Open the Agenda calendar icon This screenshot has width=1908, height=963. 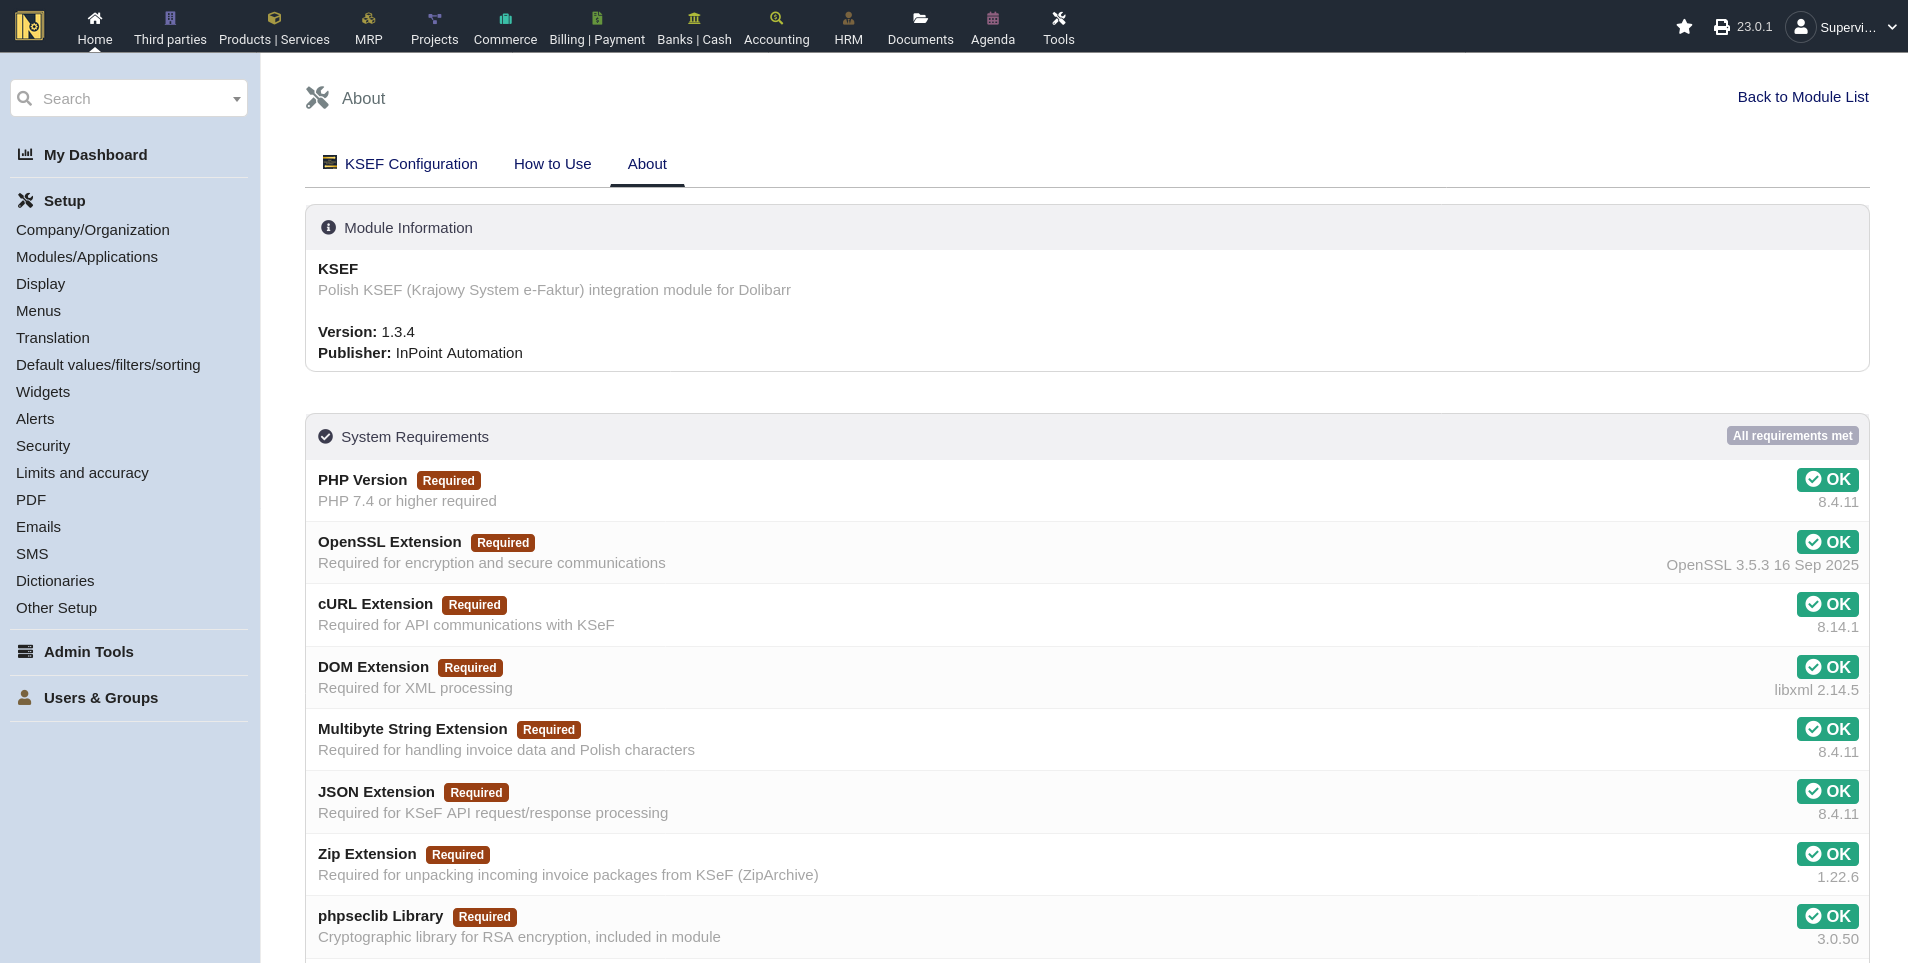tap(992, 18)
